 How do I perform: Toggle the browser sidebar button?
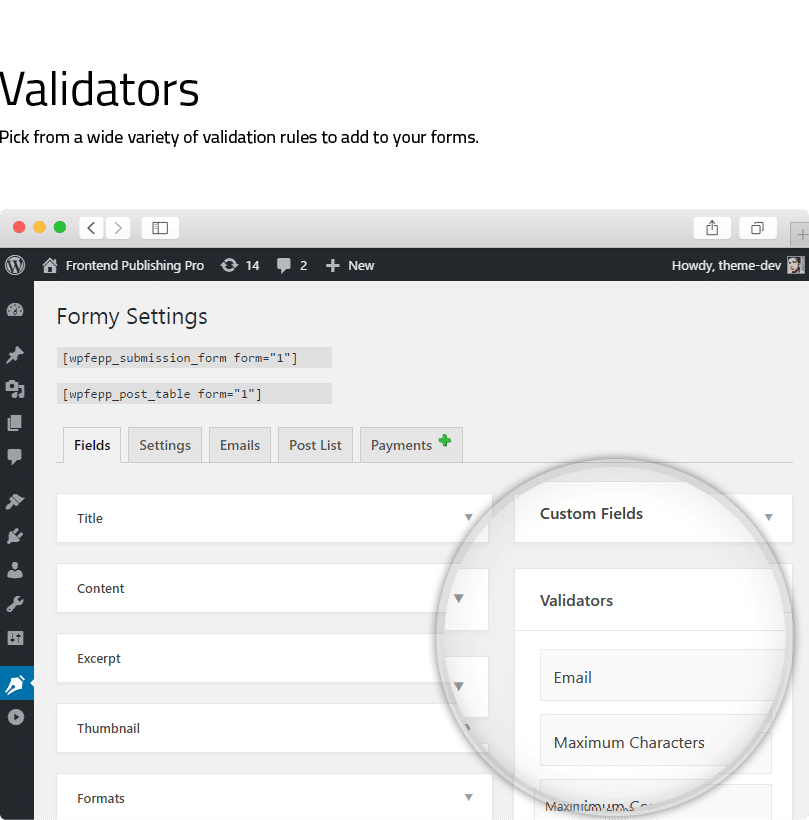pos(160,228)
